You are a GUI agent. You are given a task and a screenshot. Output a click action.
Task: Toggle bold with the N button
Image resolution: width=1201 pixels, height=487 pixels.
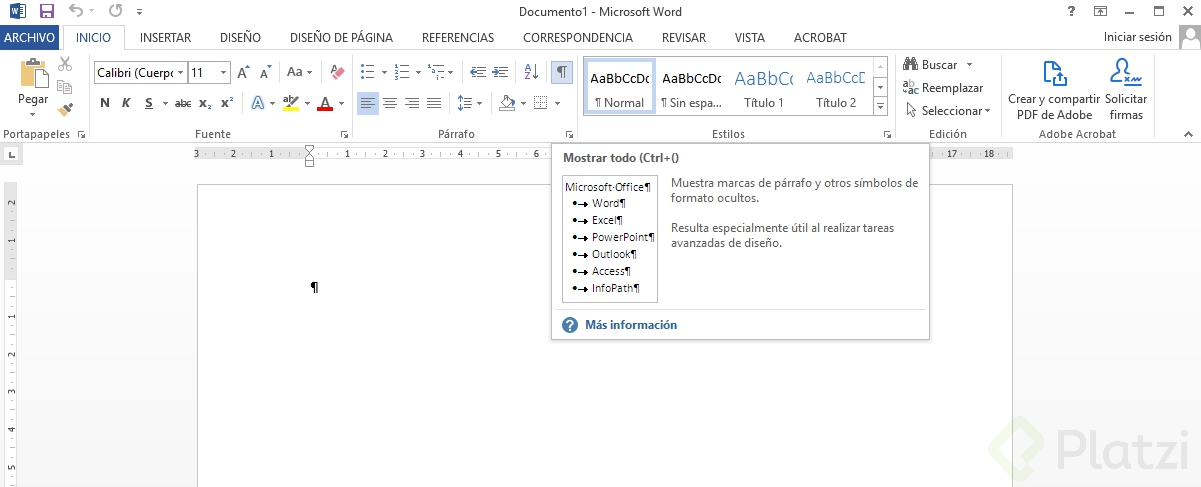coord(105,103)
